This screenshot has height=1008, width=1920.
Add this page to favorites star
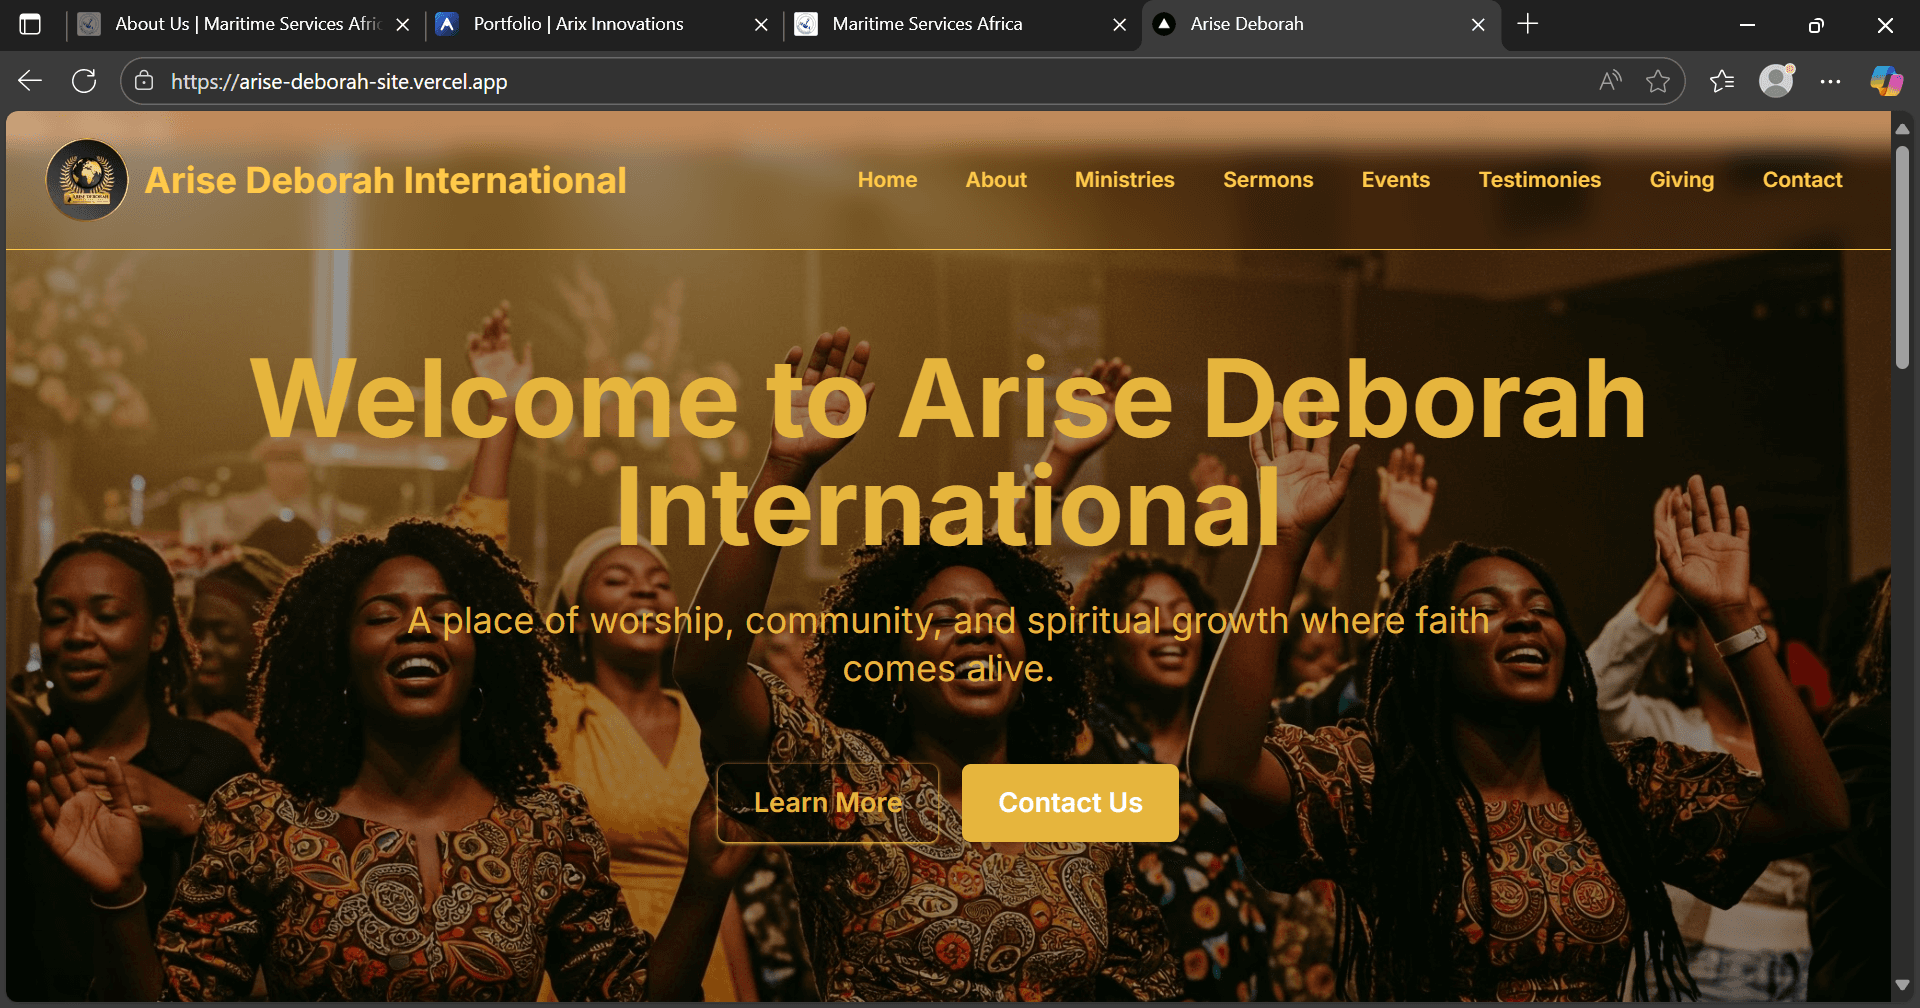(x=1658, y=81)
